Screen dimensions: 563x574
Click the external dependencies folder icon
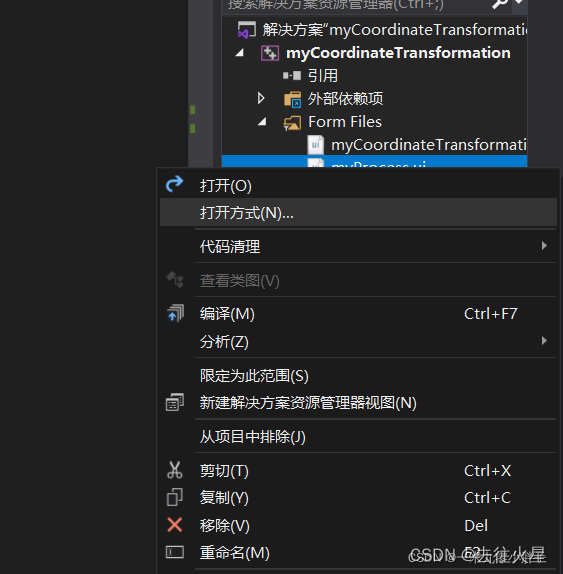(292, 99)
